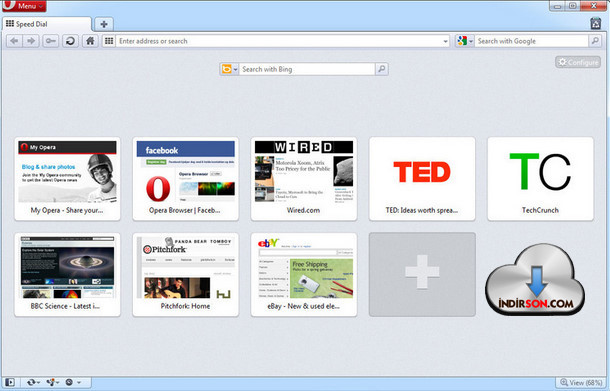Open the Google search engine selector
This screenshot has height=391, width=610.
tap(465, 41)
